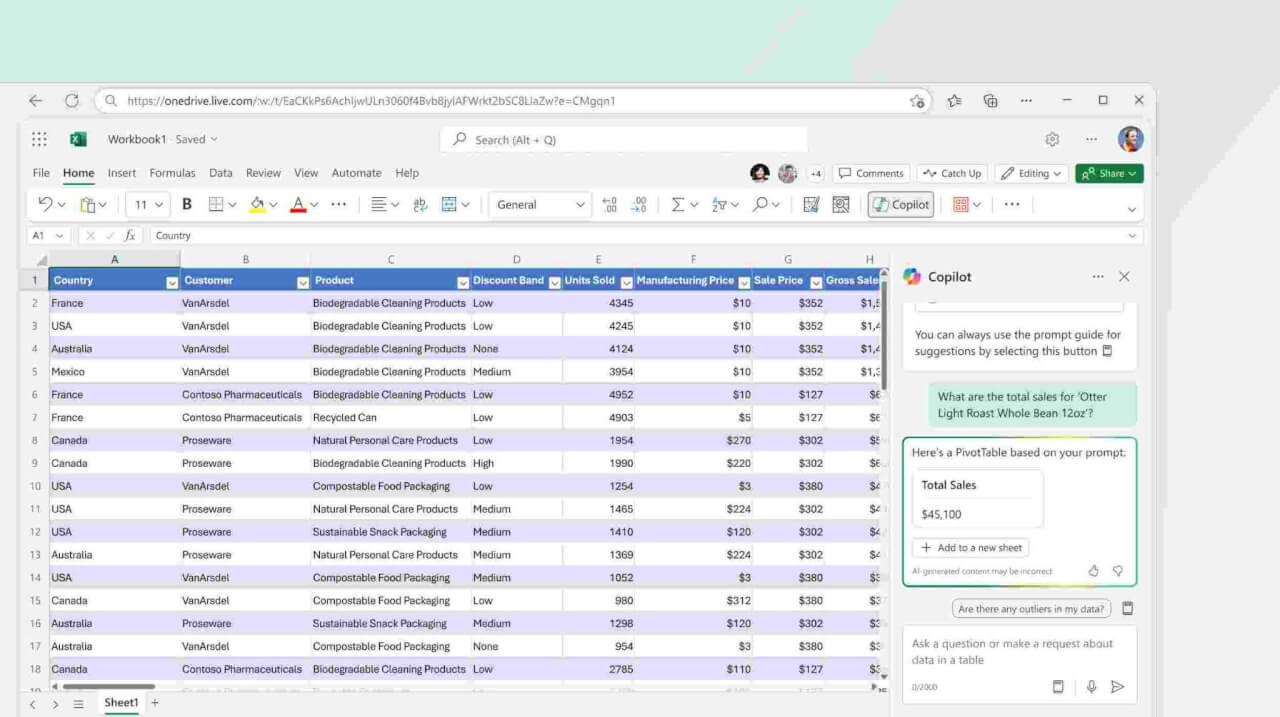1280x717 pixels.
Task: Click the AutoSum sigma icon
Action: coord(678,204)
